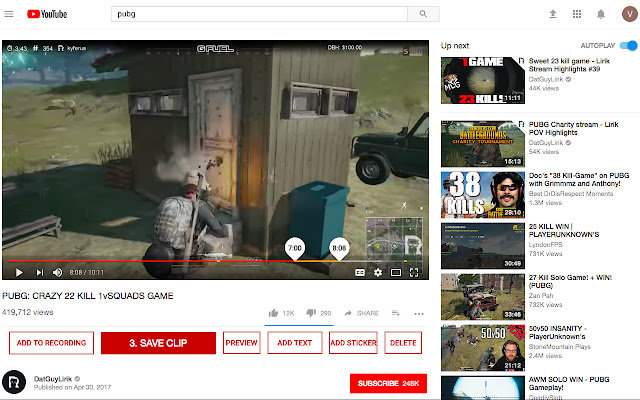Click Add to Recording button
Image resolution: width=640 pixels, height=400 pixels.
coord(51,343)
